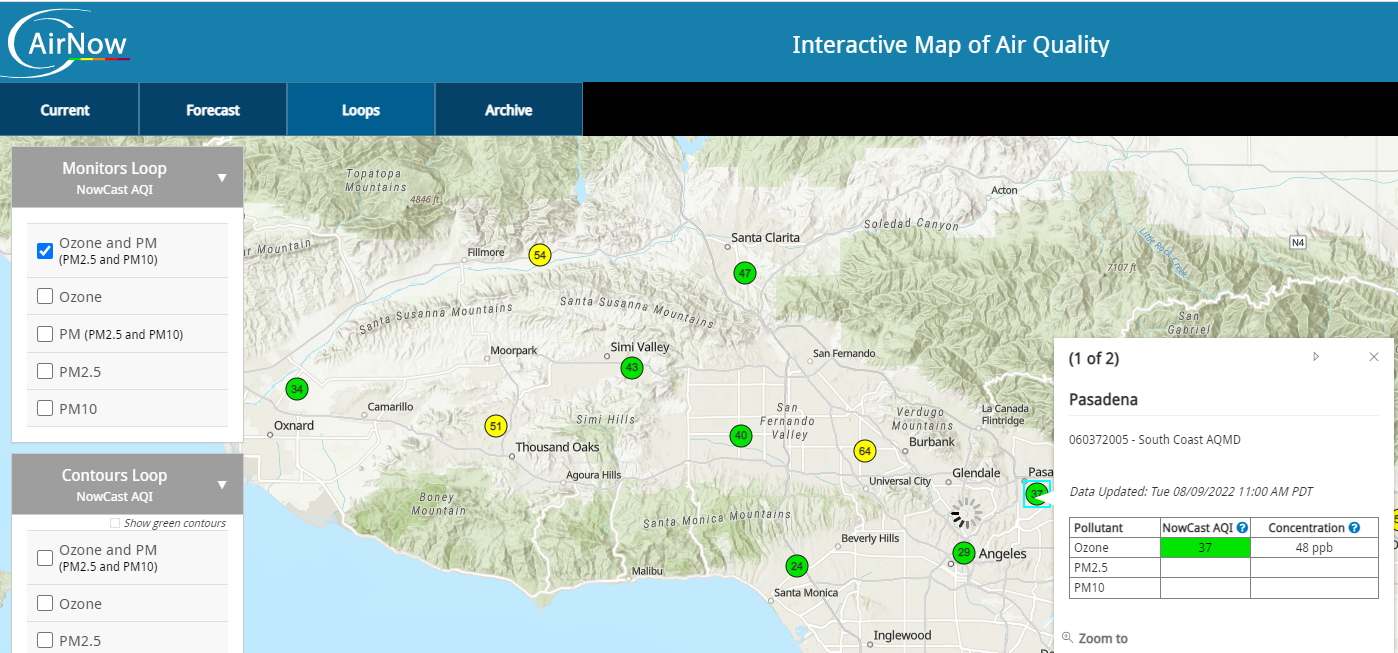Click the Ozone row label in table
The width and height of the screenshot is (1398, 653).
[1092, 547]
